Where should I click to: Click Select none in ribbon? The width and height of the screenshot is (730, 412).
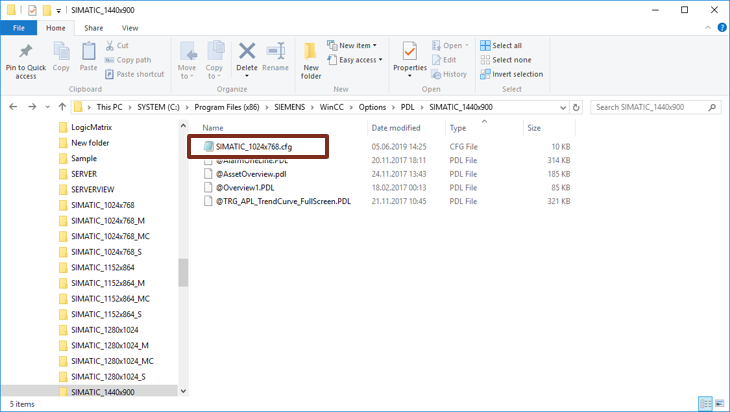point(506,60)
